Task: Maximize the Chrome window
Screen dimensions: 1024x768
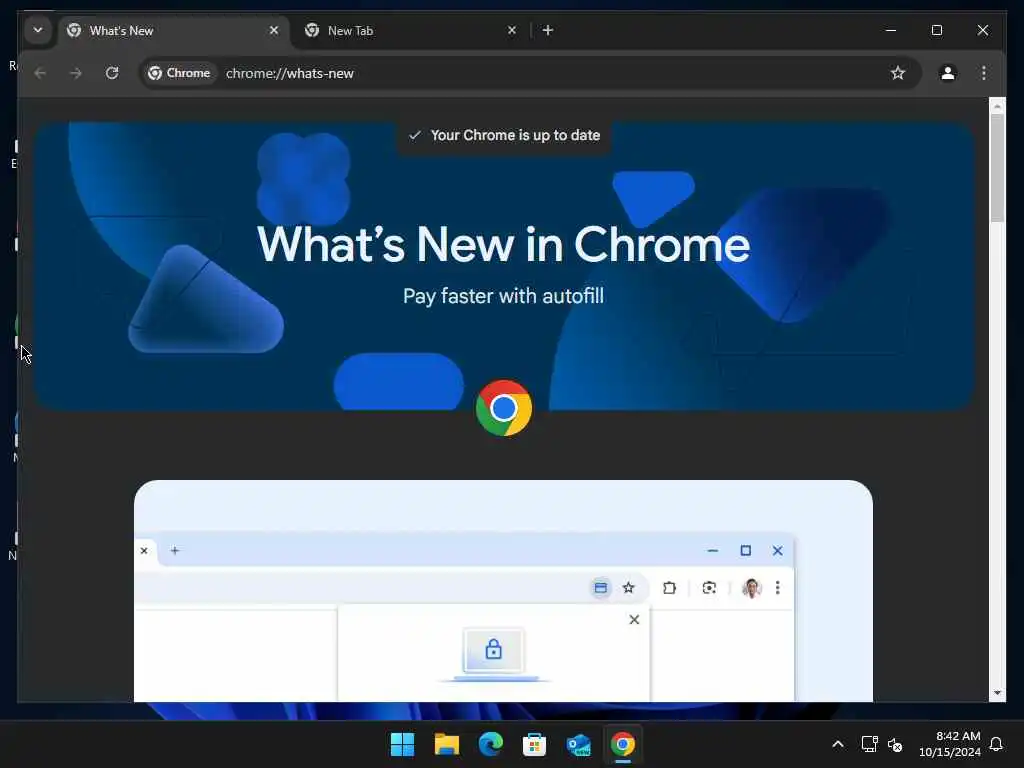Action: (x=936, y=30)
